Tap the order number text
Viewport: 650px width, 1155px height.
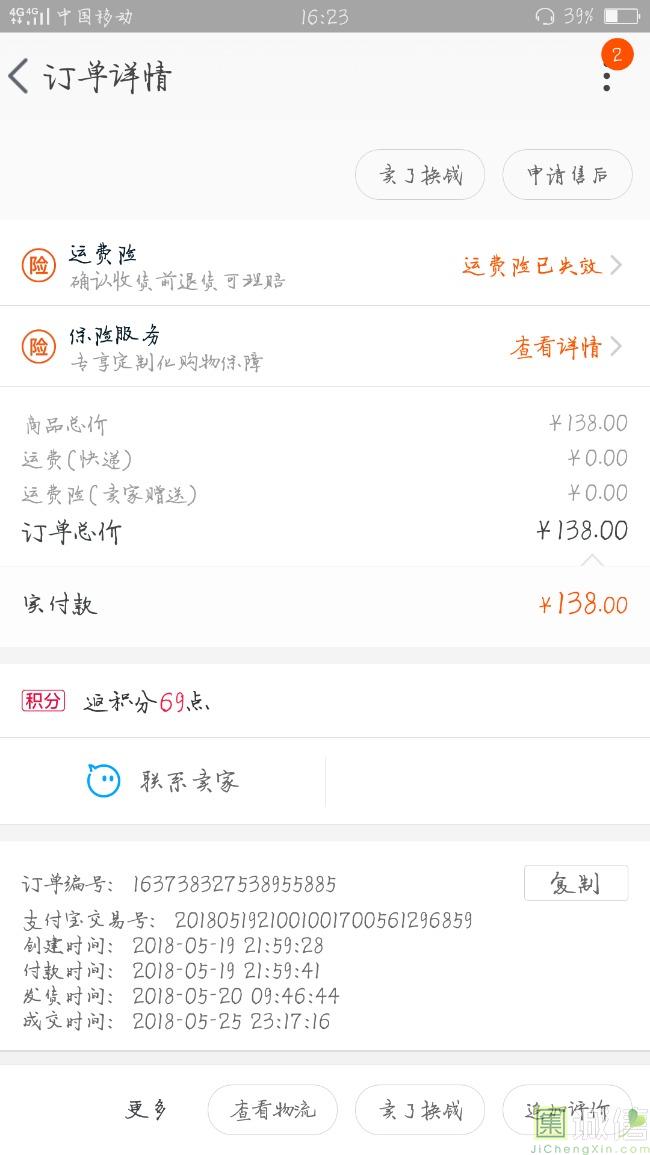point(234,884)
